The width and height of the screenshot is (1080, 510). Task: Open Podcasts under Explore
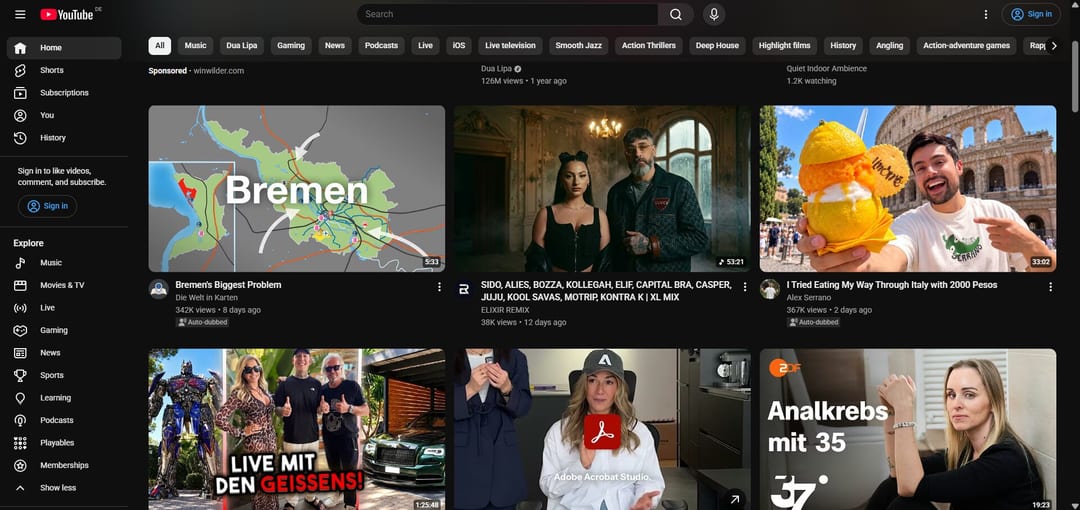(x=64, y=420)
